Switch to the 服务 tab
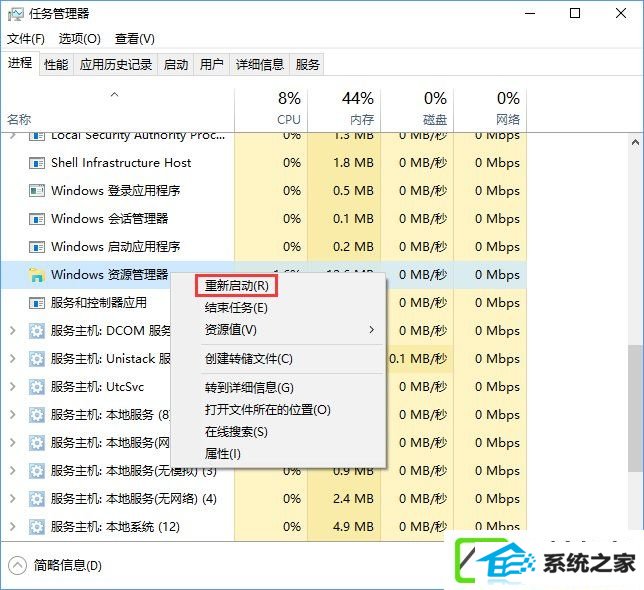The width and height of the screenshot is (644, 590). click(307, 64)
